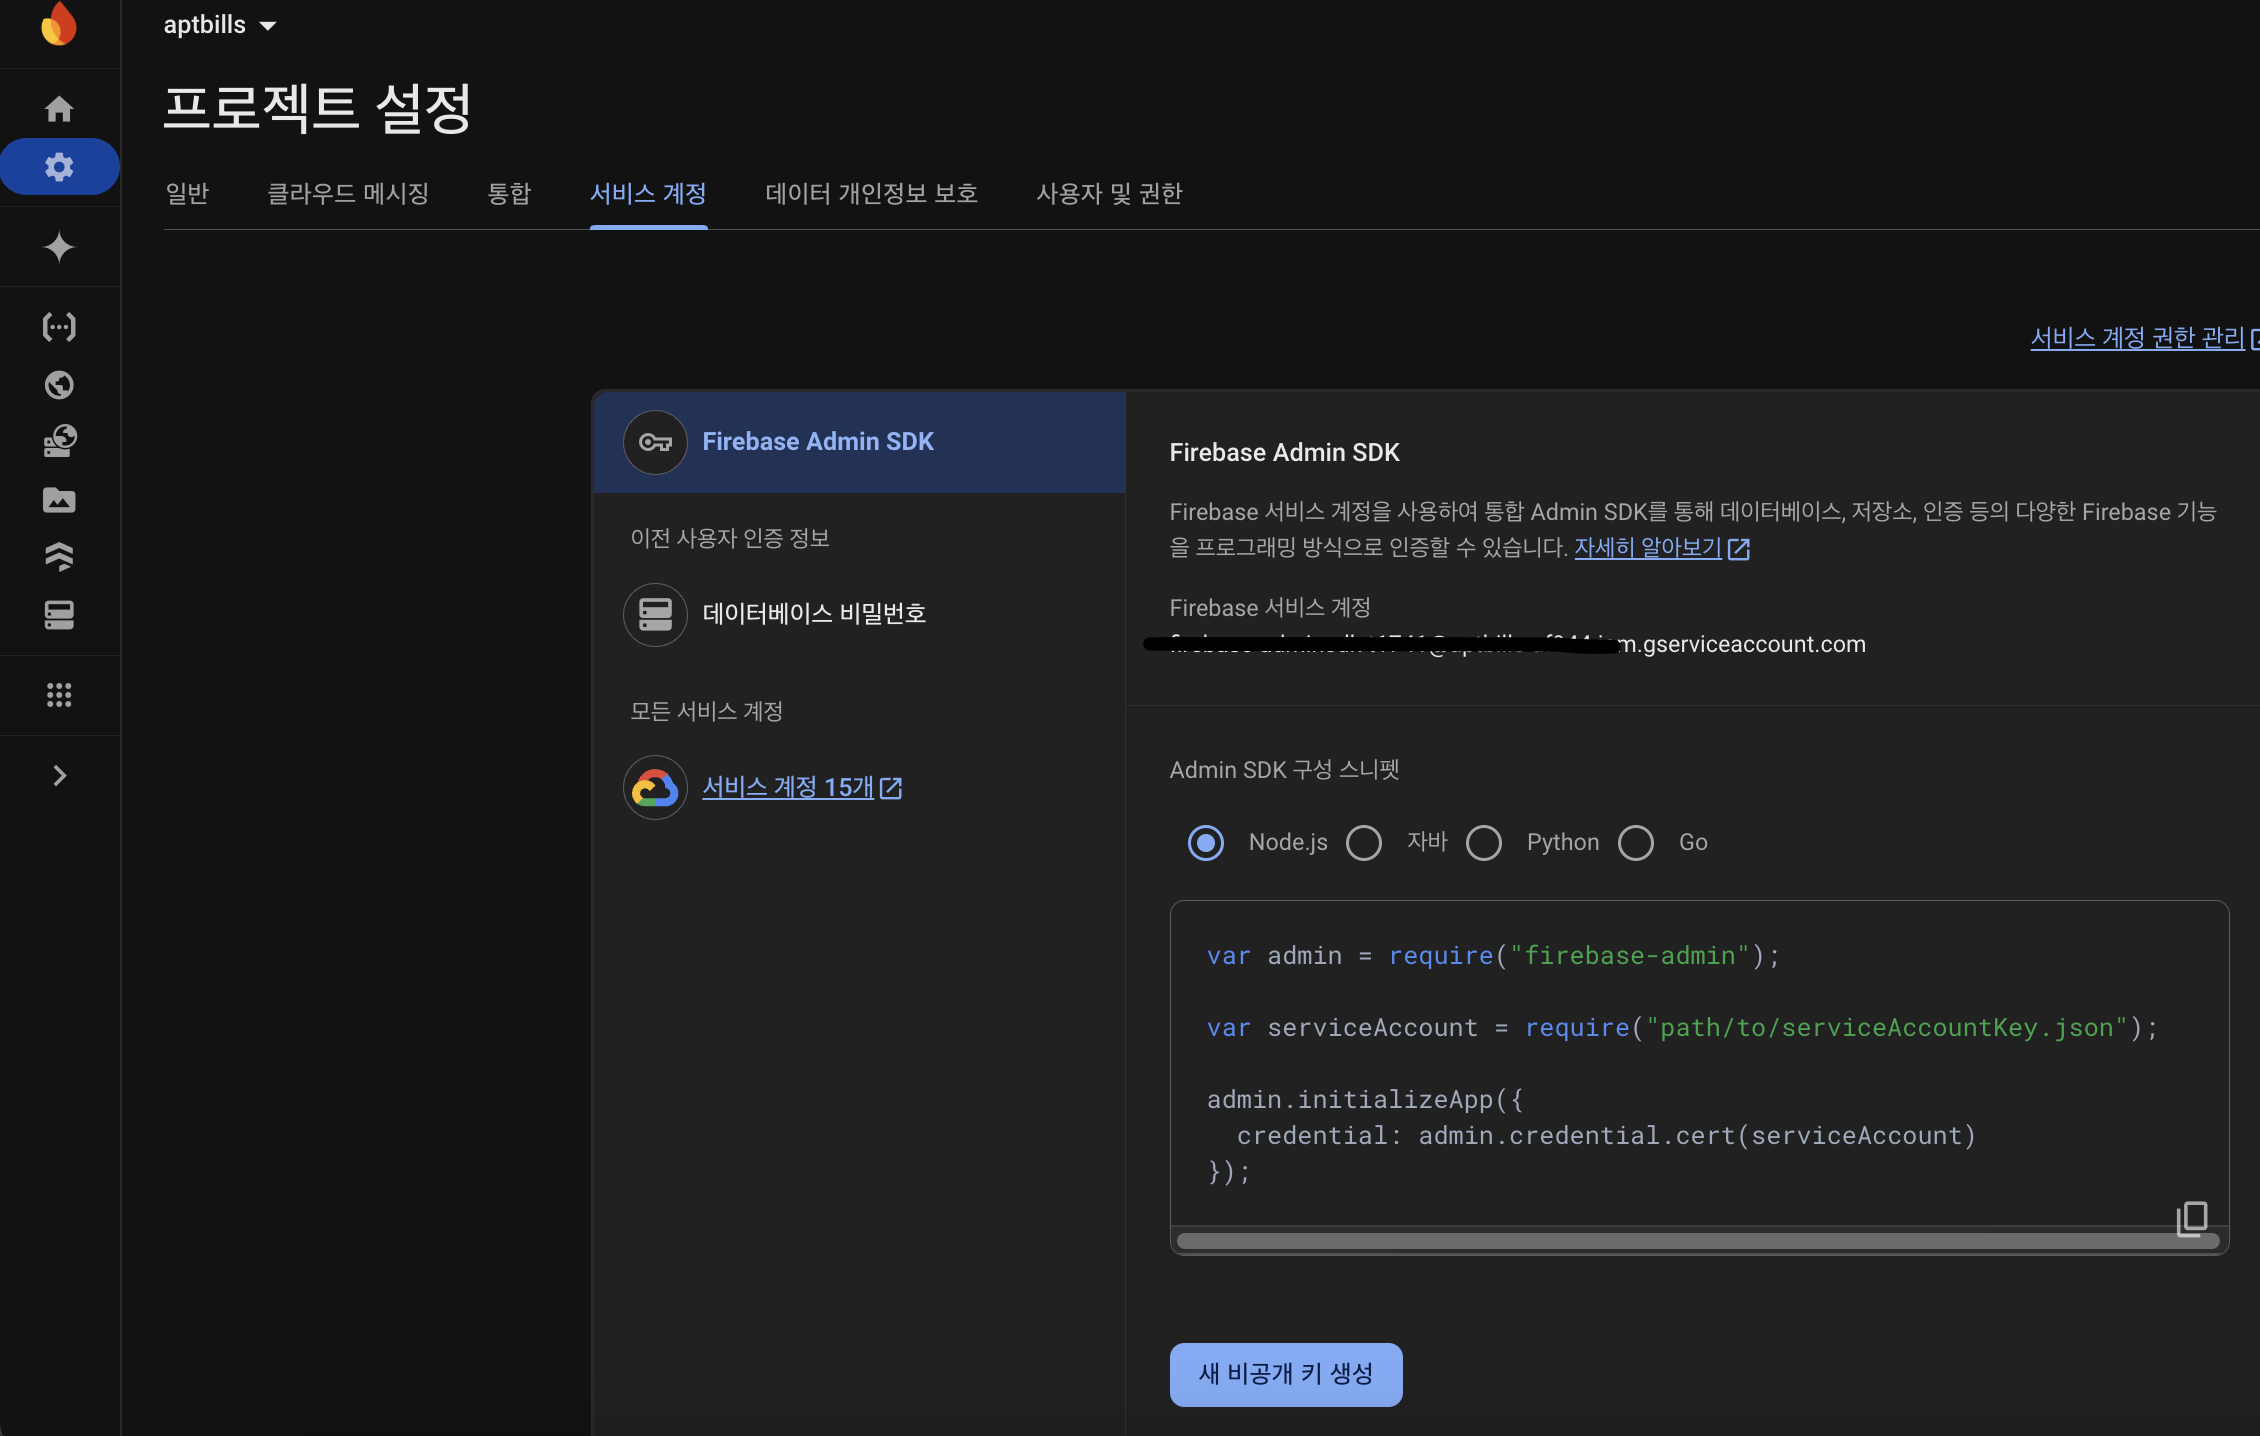Click the Admin SDK 구성 스니펫 label
Screen dimensions: 2260x1436
pos(1285,769)
